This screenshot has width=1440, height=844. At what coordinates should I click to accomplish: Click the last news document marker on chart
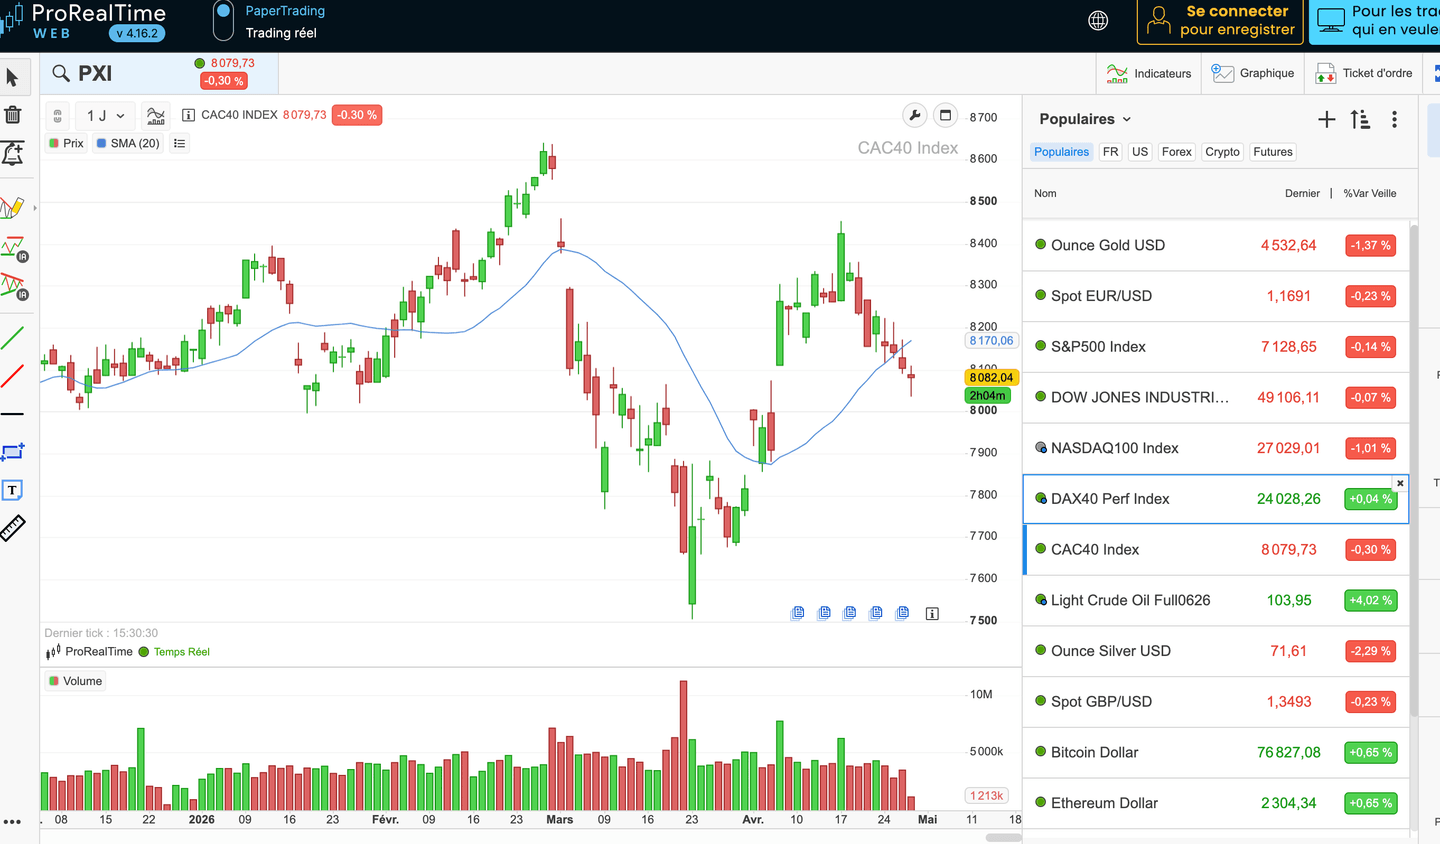point(902,613)
